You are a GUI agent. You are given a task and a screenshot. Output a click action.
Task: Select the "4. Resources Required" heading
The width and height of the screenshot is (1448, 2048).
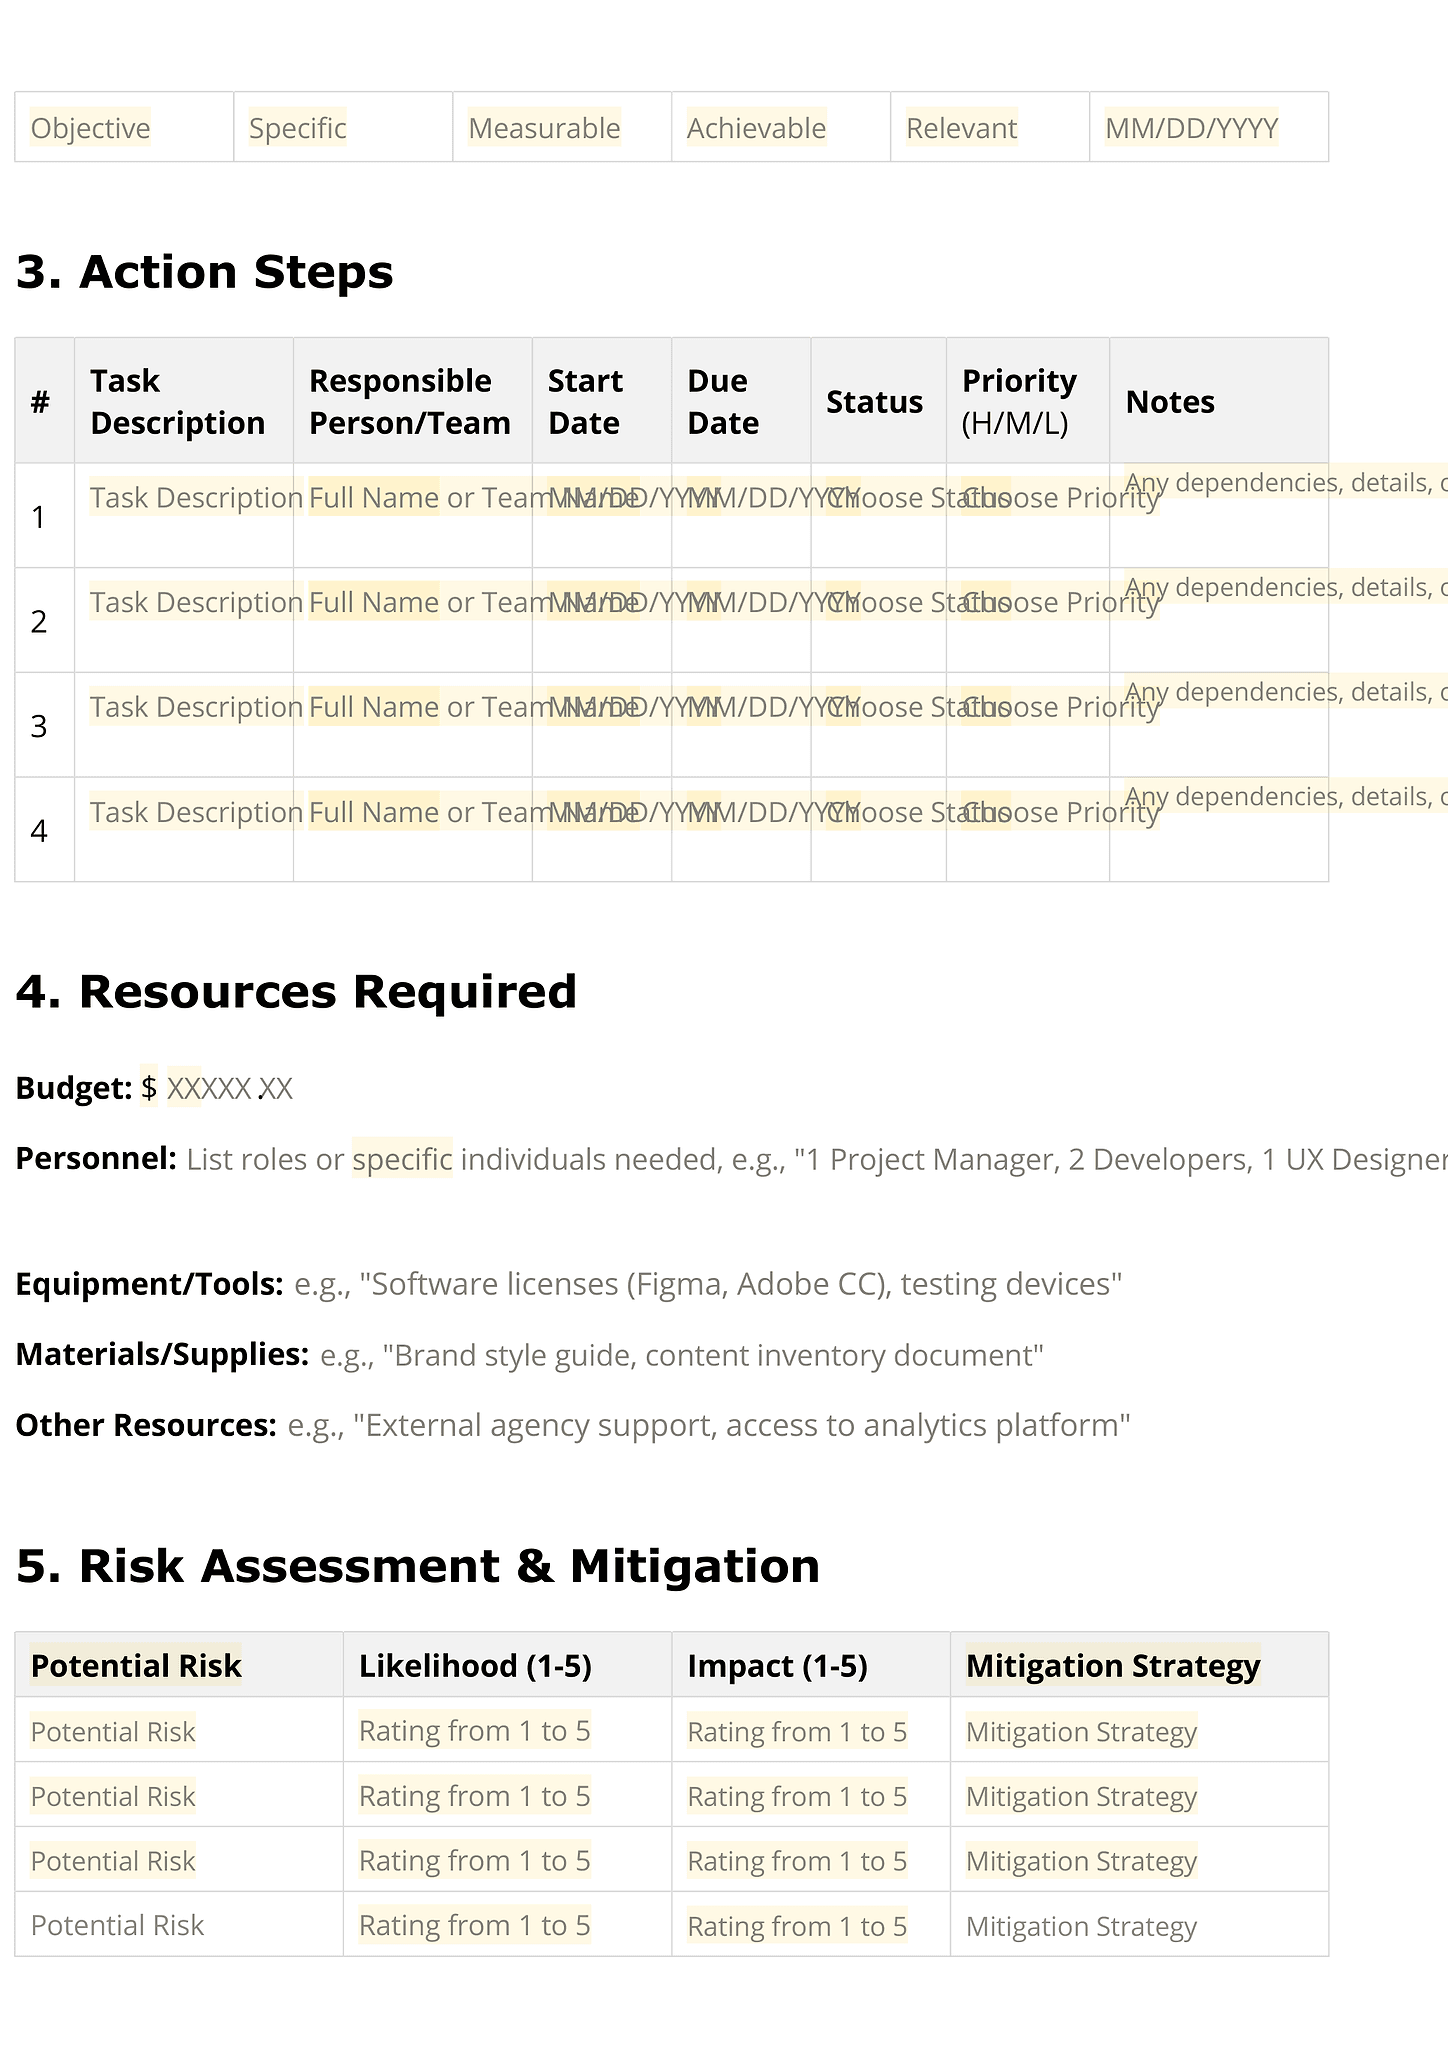click(x=297, y=992)
